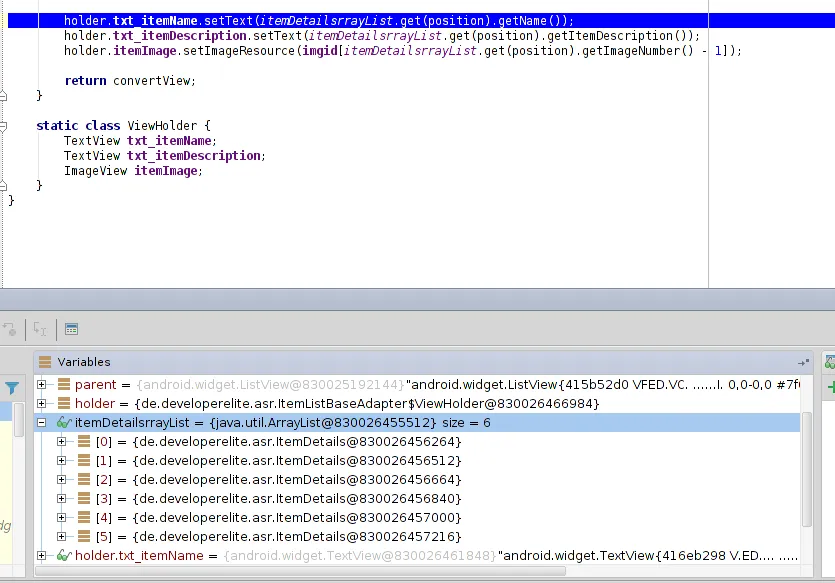Click the fold marker beside ViewHolder class
Image resolution: width=835 pixels, height=583 pixels.
click(4, 126)
